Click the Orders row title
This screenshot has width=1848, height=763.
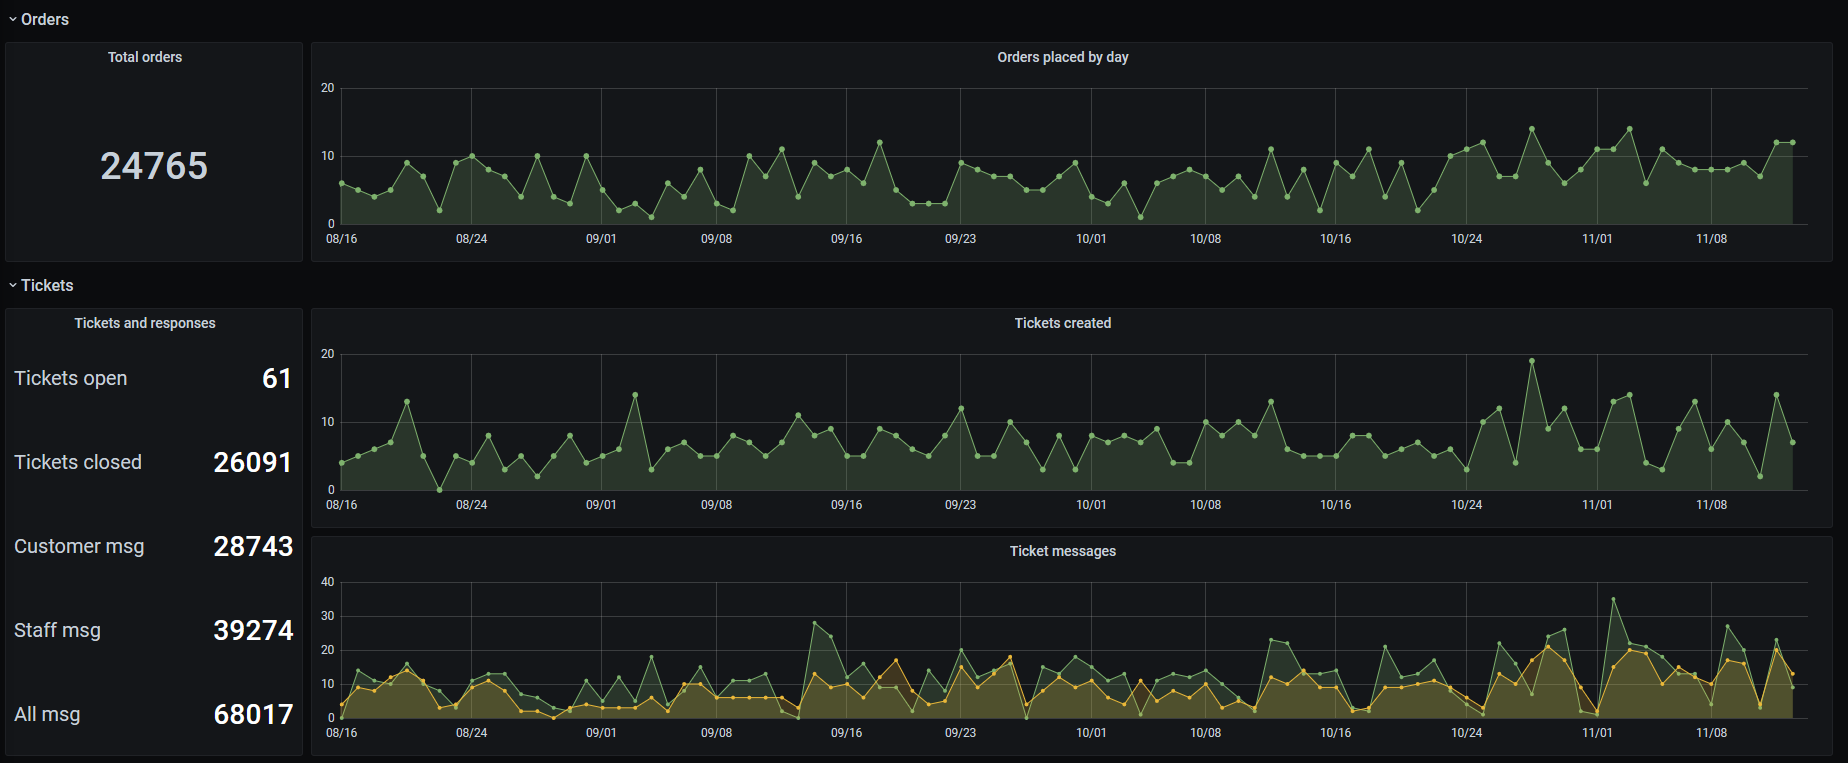45,20
